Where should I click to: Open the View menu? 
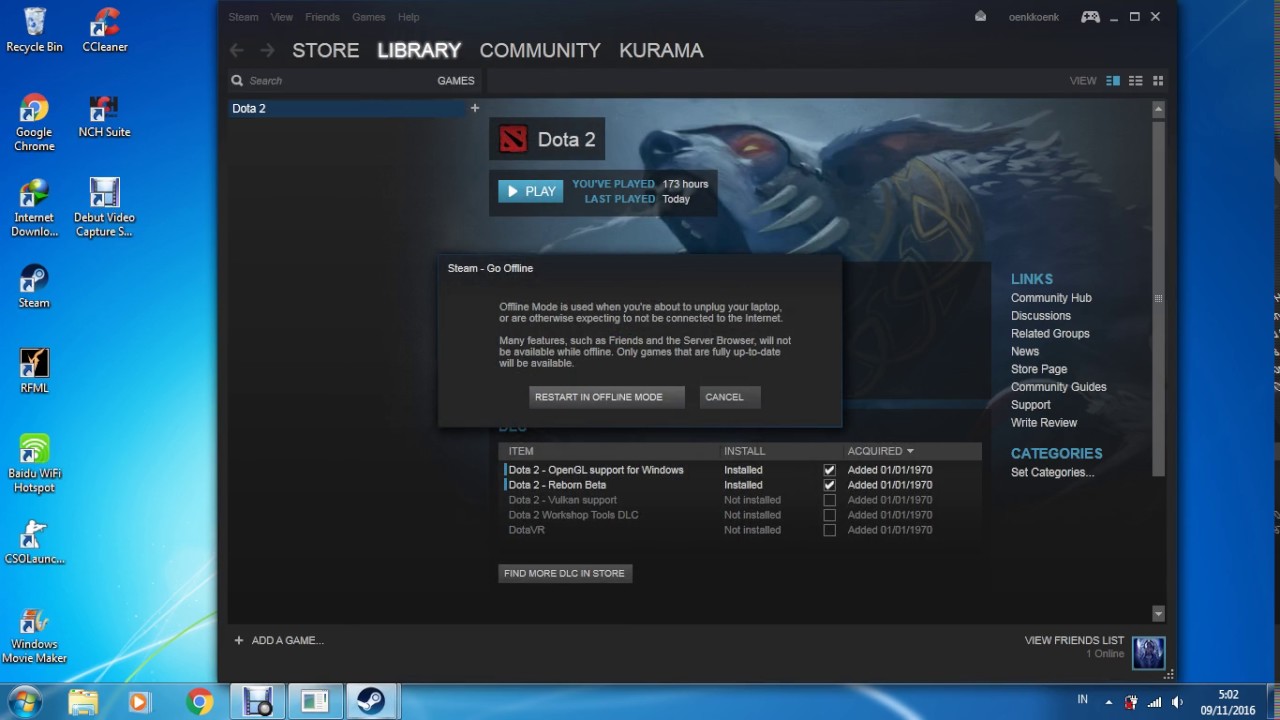point(282,17)
